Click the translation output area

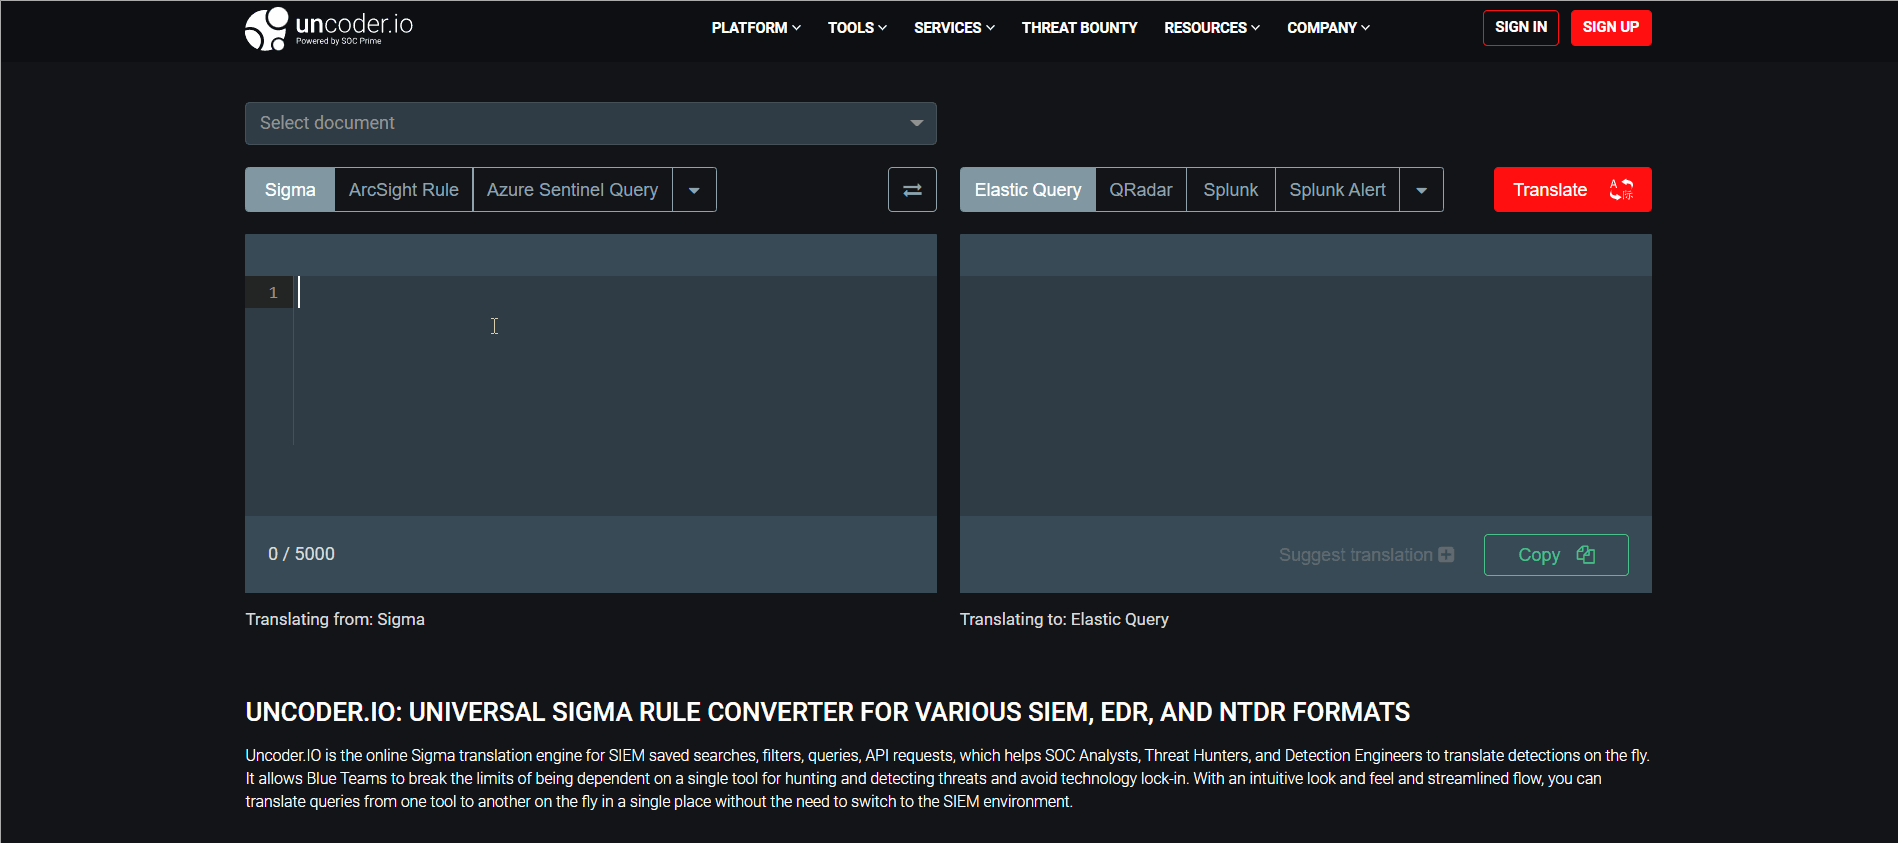click(x=1306, y=395)
